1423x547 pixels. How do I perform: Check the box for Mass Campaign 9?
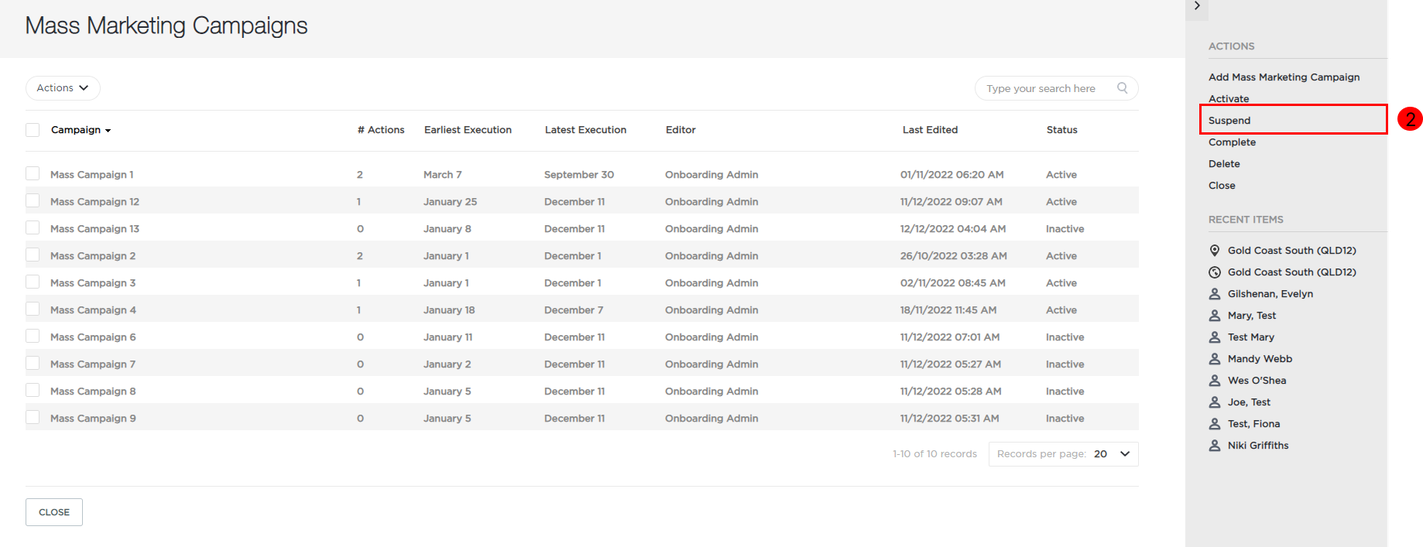pos(33,417)
